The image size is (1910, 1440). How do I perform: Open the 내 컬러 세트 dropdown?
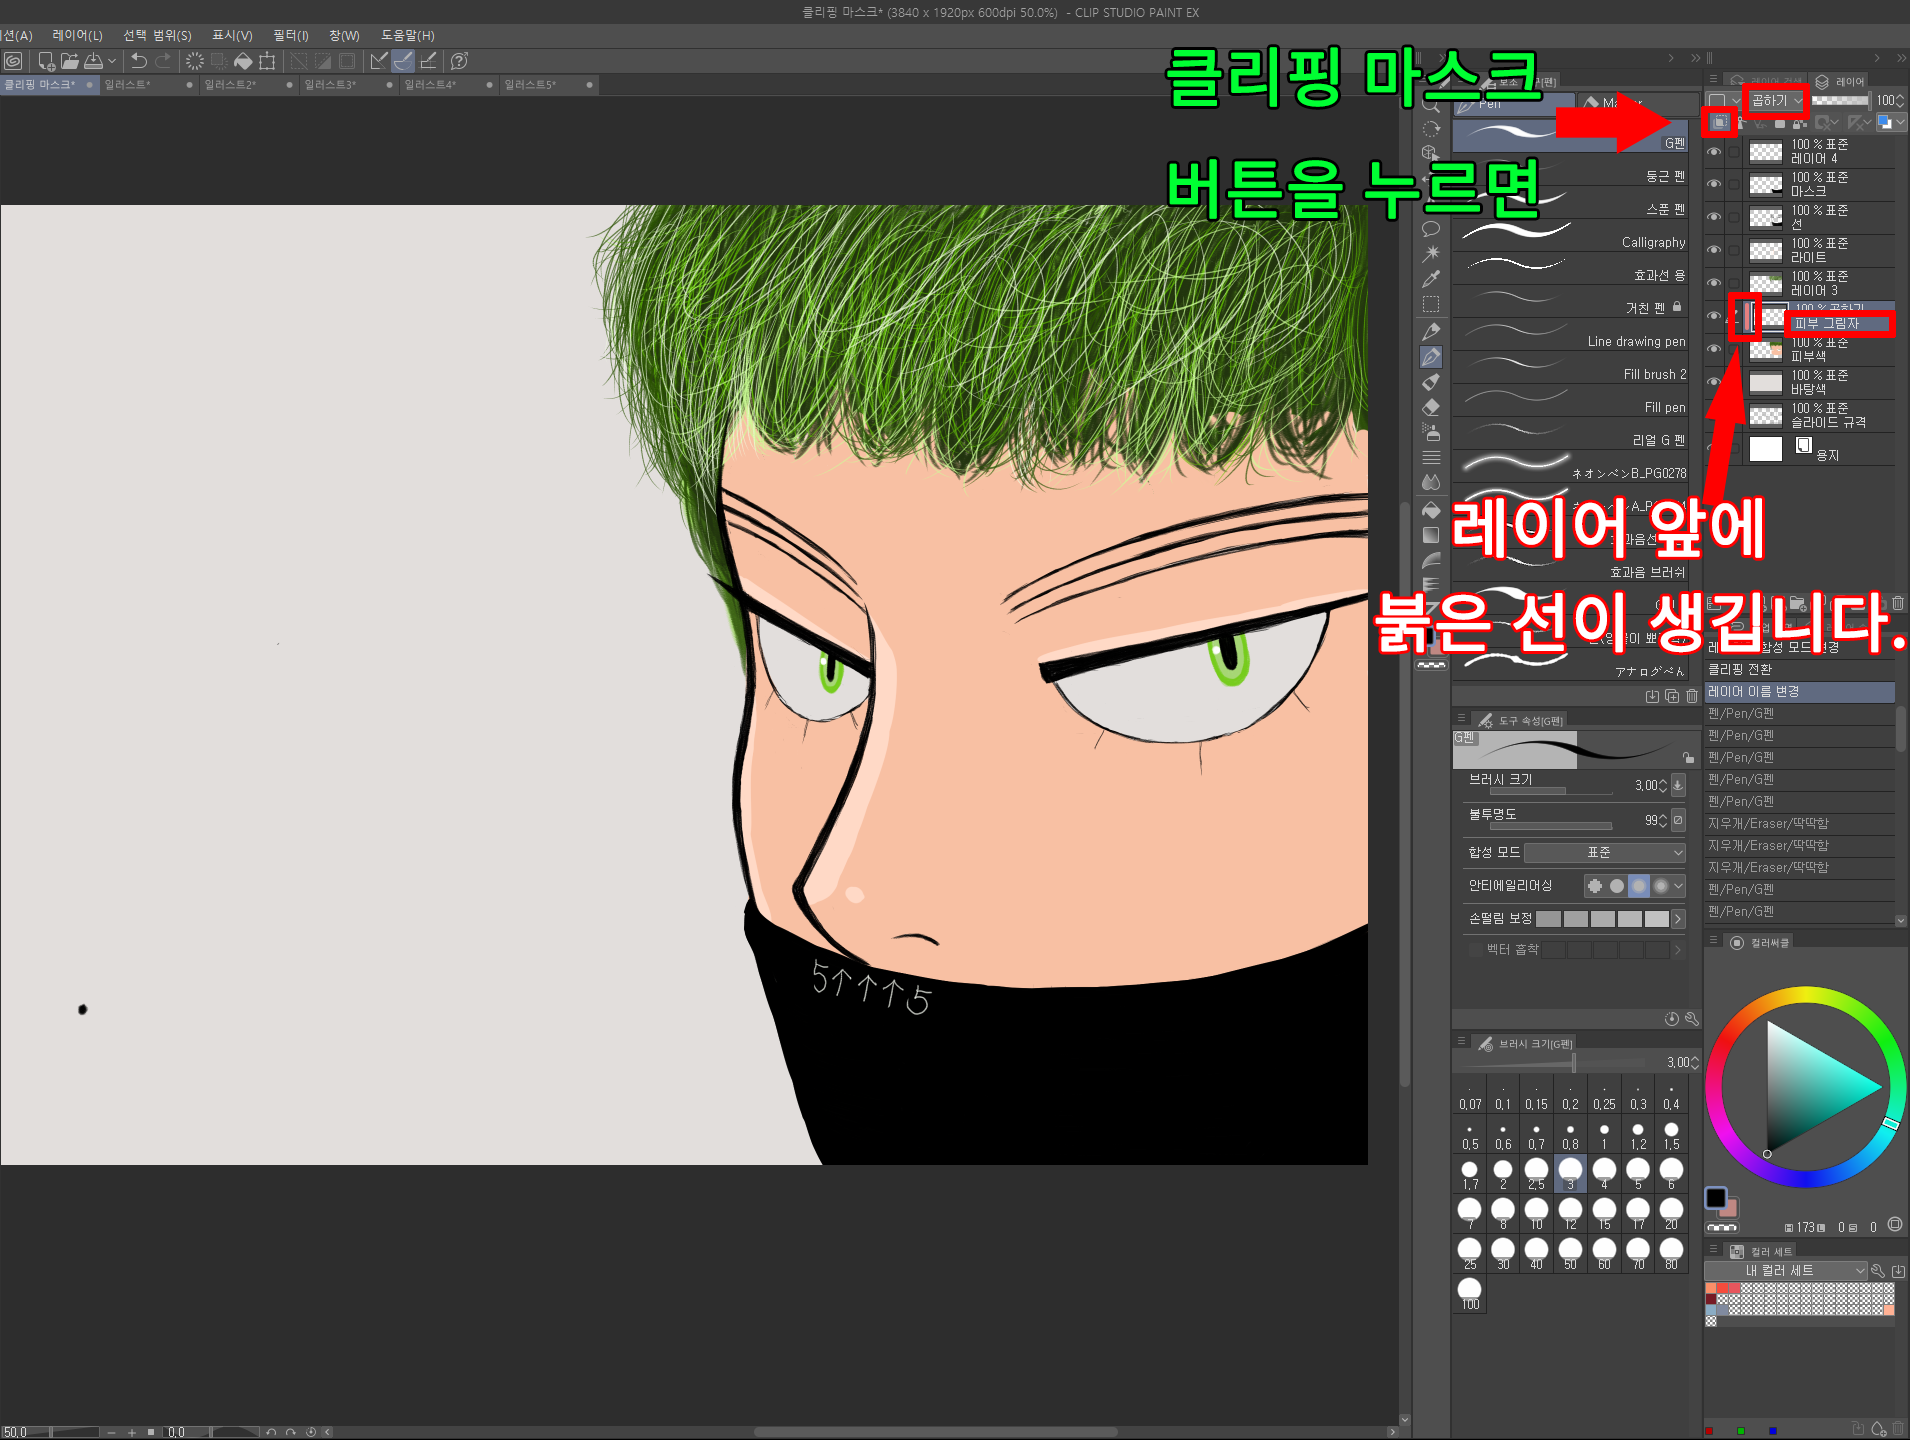[x=1786, y=1270]
